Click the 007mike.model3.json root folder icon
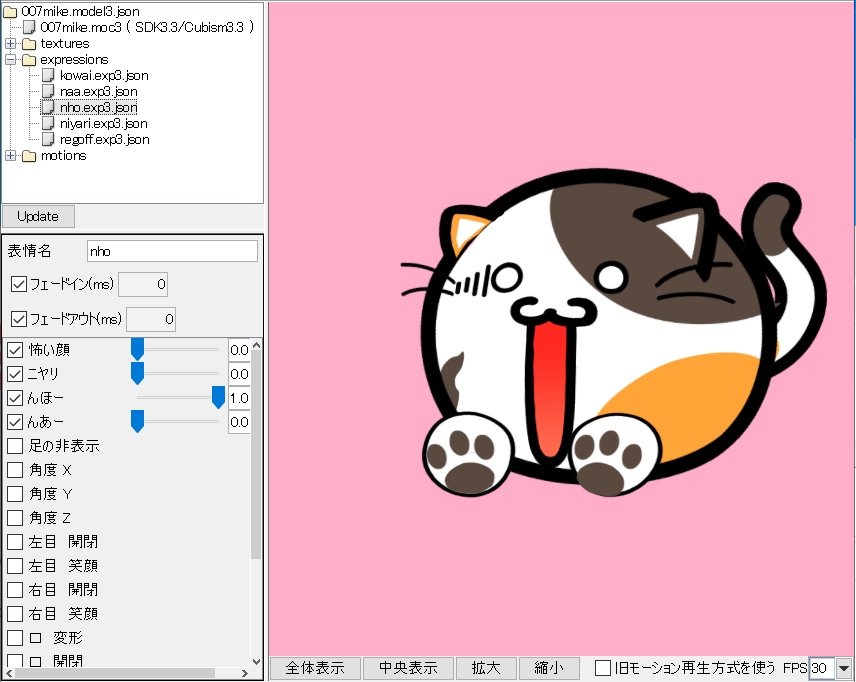Viewport: 856px width, 682px height. click(x=12, y=11)
